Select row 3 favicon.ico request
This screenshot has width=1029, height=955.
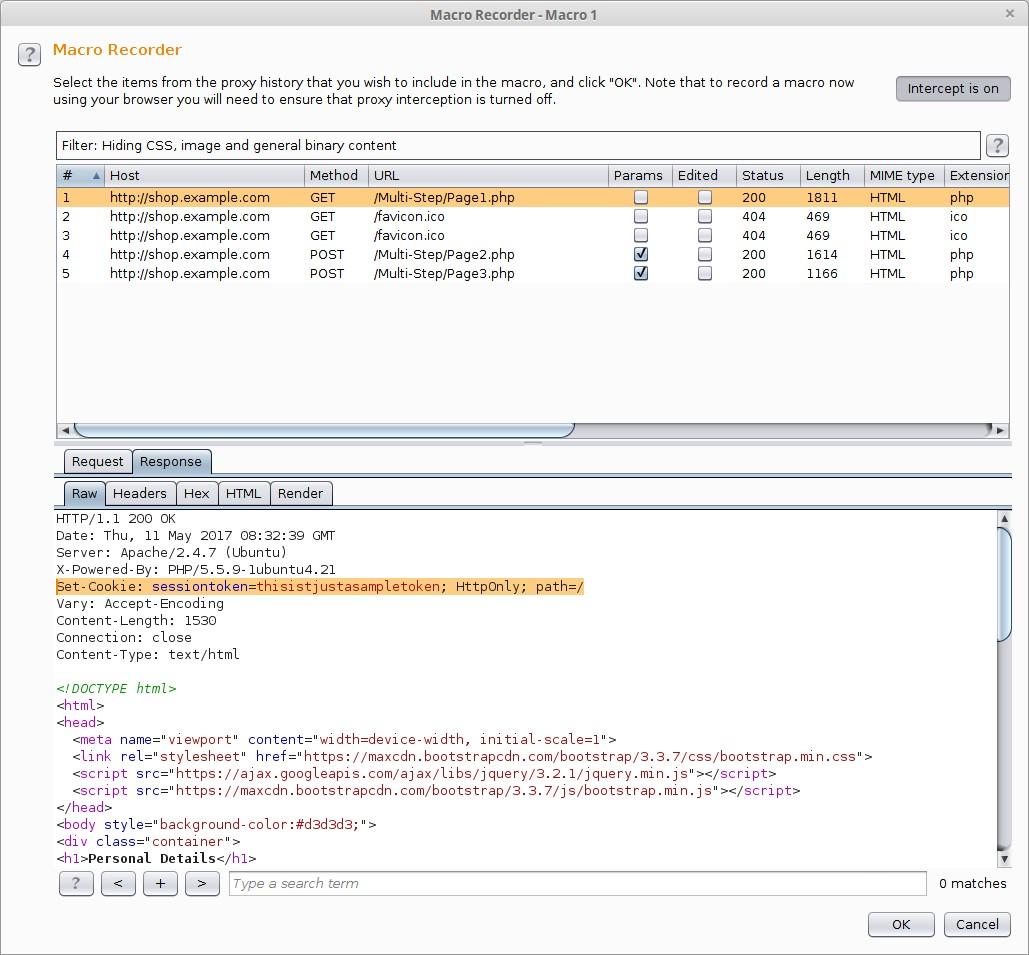pyautogui.click(x=533, y=235)
